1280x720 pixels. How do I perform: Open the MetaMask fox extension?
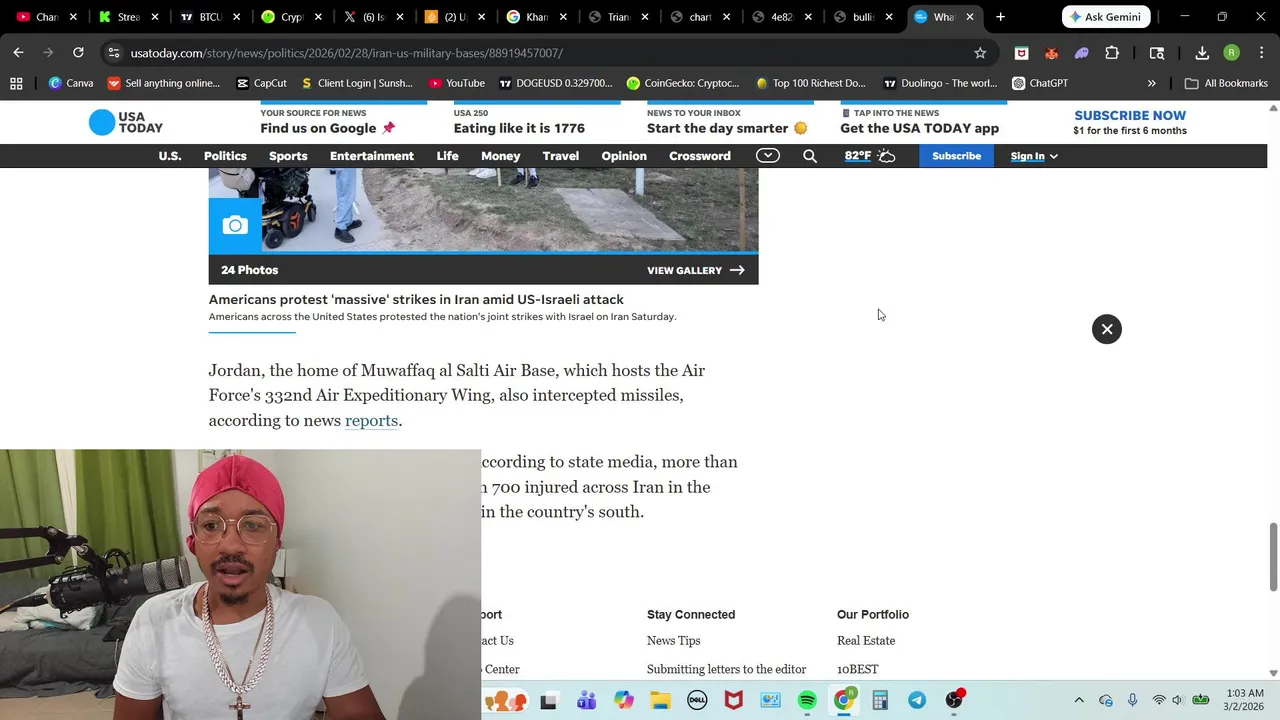1051,53
